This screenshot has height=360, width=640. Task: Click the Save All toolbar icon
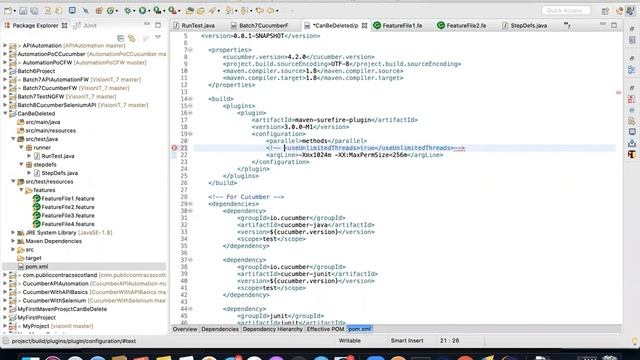(x=34, y=11)
